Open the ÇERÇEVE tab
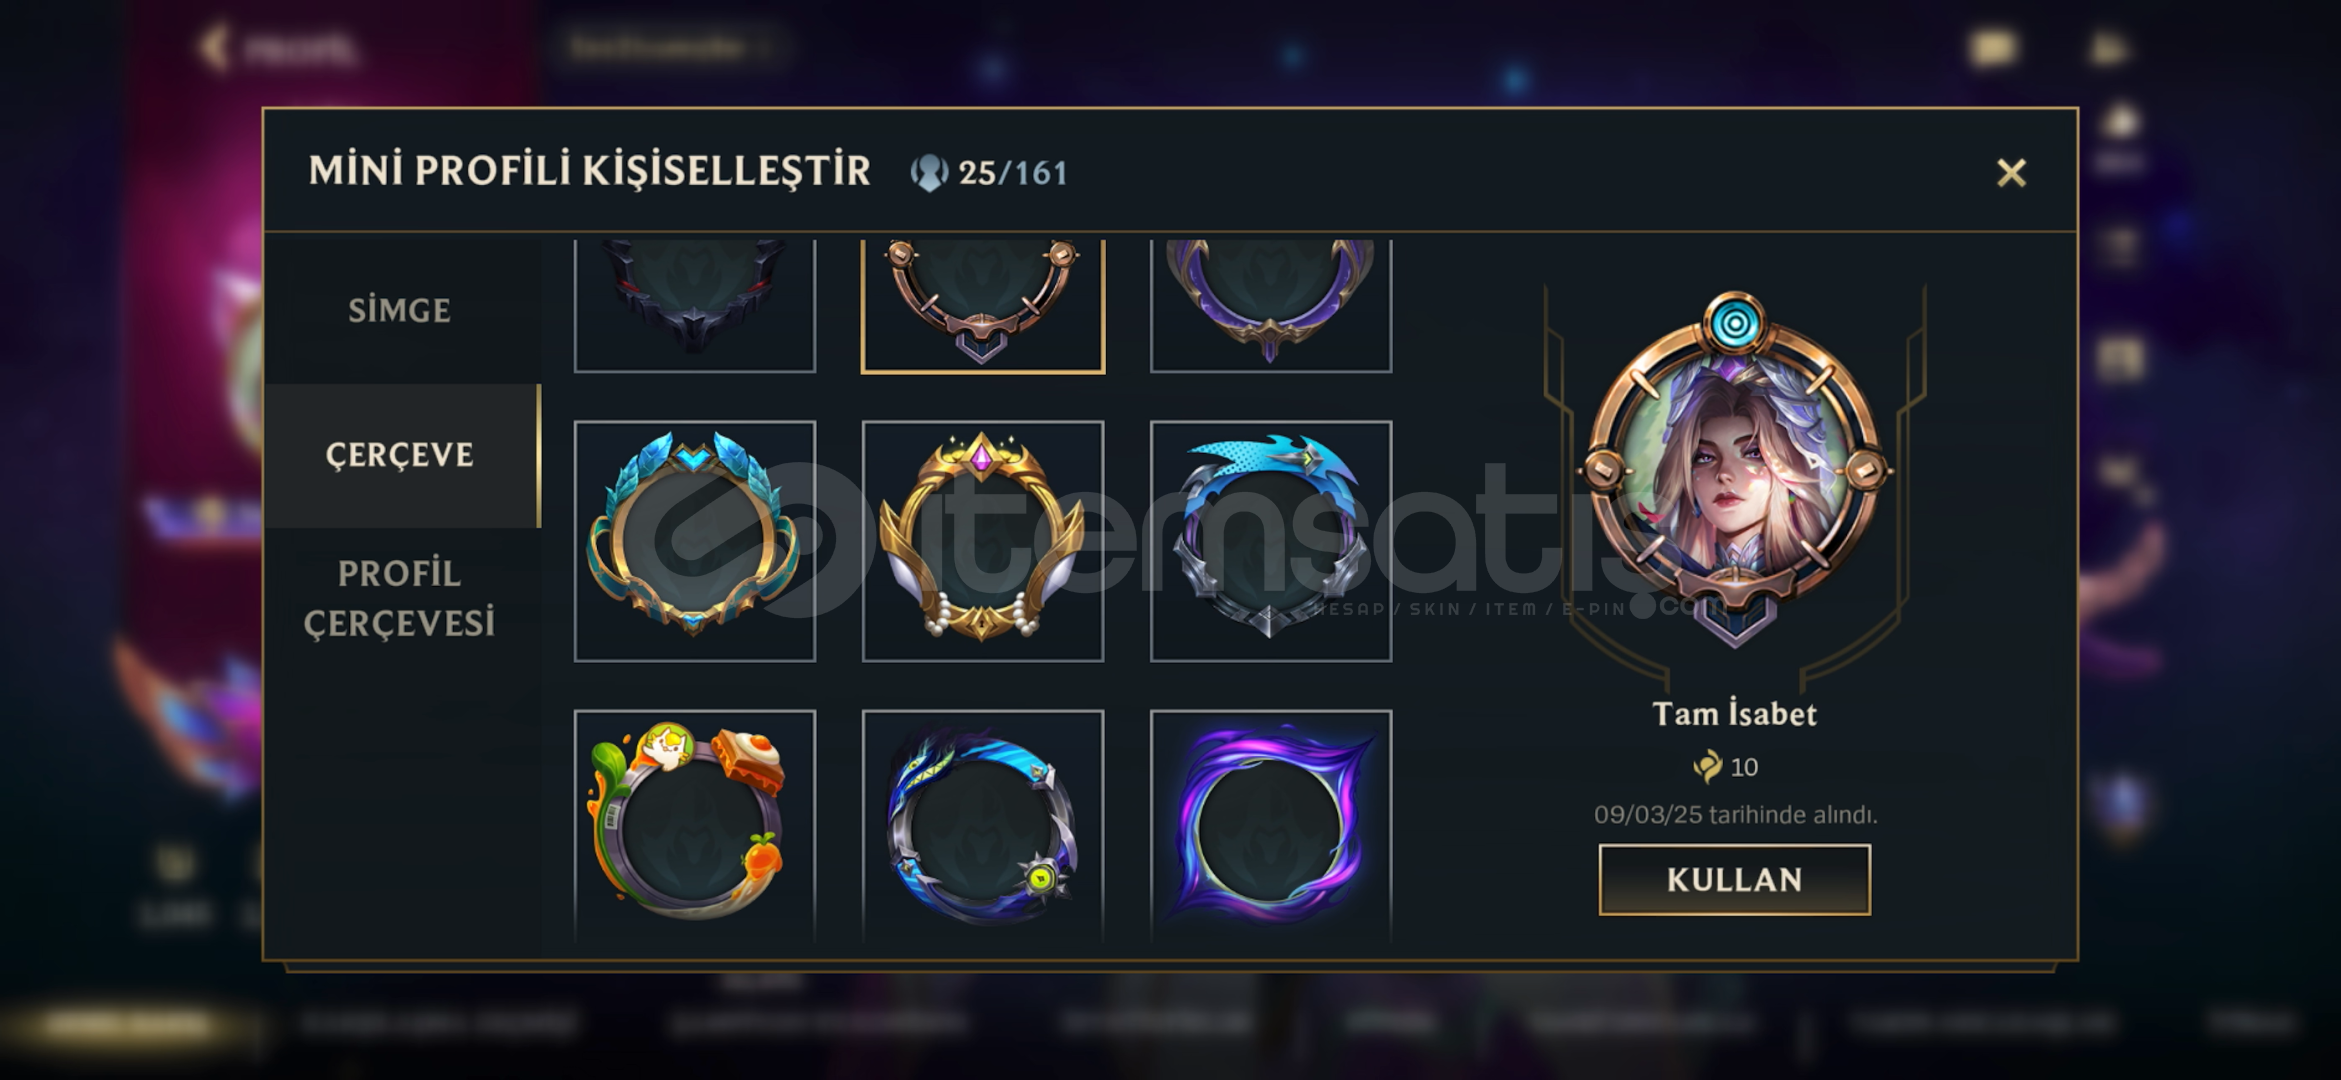The width and height of the screenshot is (2341, 1080). 400,455
